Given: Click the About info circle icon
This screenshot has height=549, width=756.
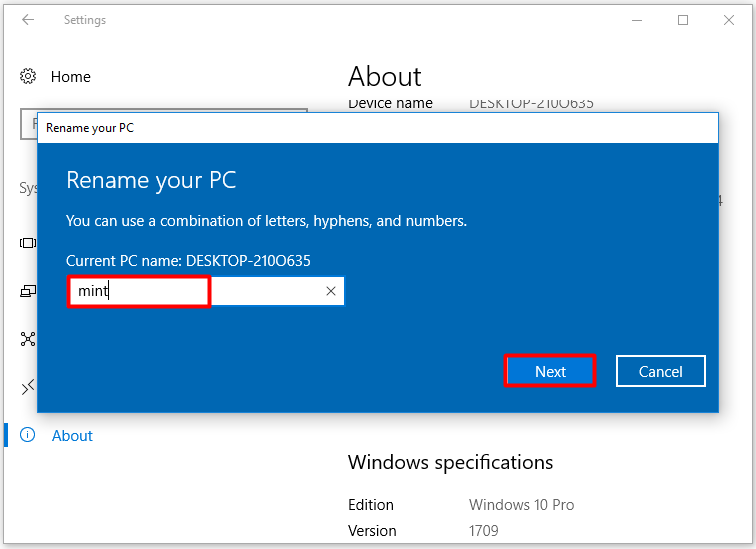Looking at the screenshot, I should (27, 435).
